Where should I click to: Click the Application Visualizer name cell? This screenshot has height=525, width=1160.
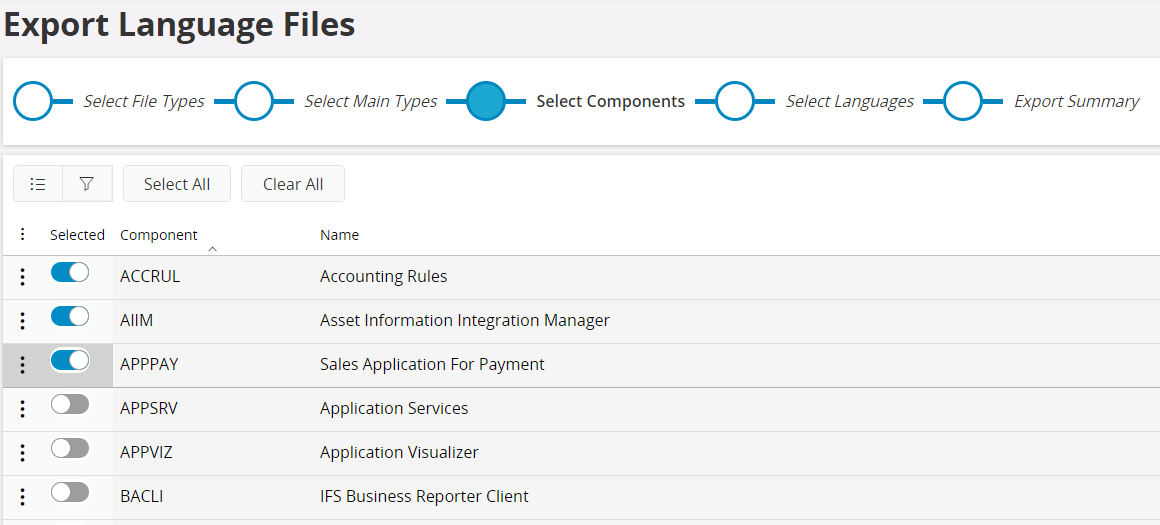click(399, 452)
